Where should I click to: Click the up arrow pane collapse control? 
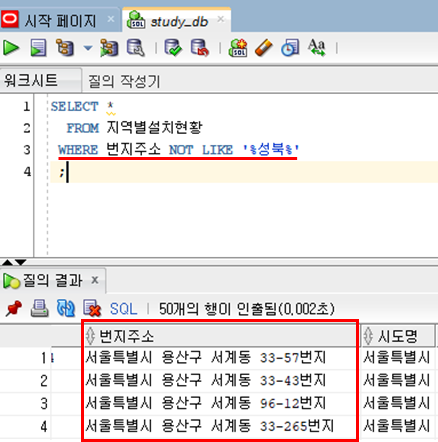(x=7, y=263)
